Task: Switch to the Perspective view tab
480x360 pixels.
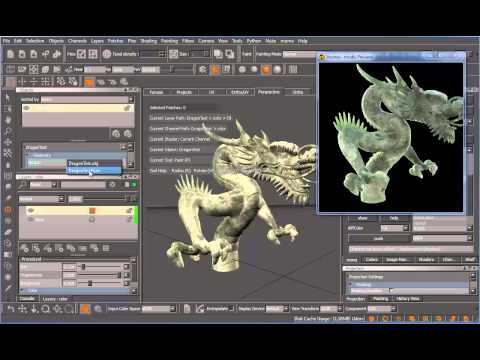Action: (269, 92)
